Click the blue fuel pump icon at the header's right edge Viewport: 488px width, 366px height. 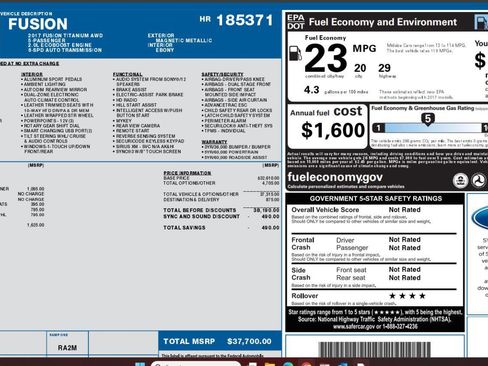pyautogui.click(x=481, y=22)
